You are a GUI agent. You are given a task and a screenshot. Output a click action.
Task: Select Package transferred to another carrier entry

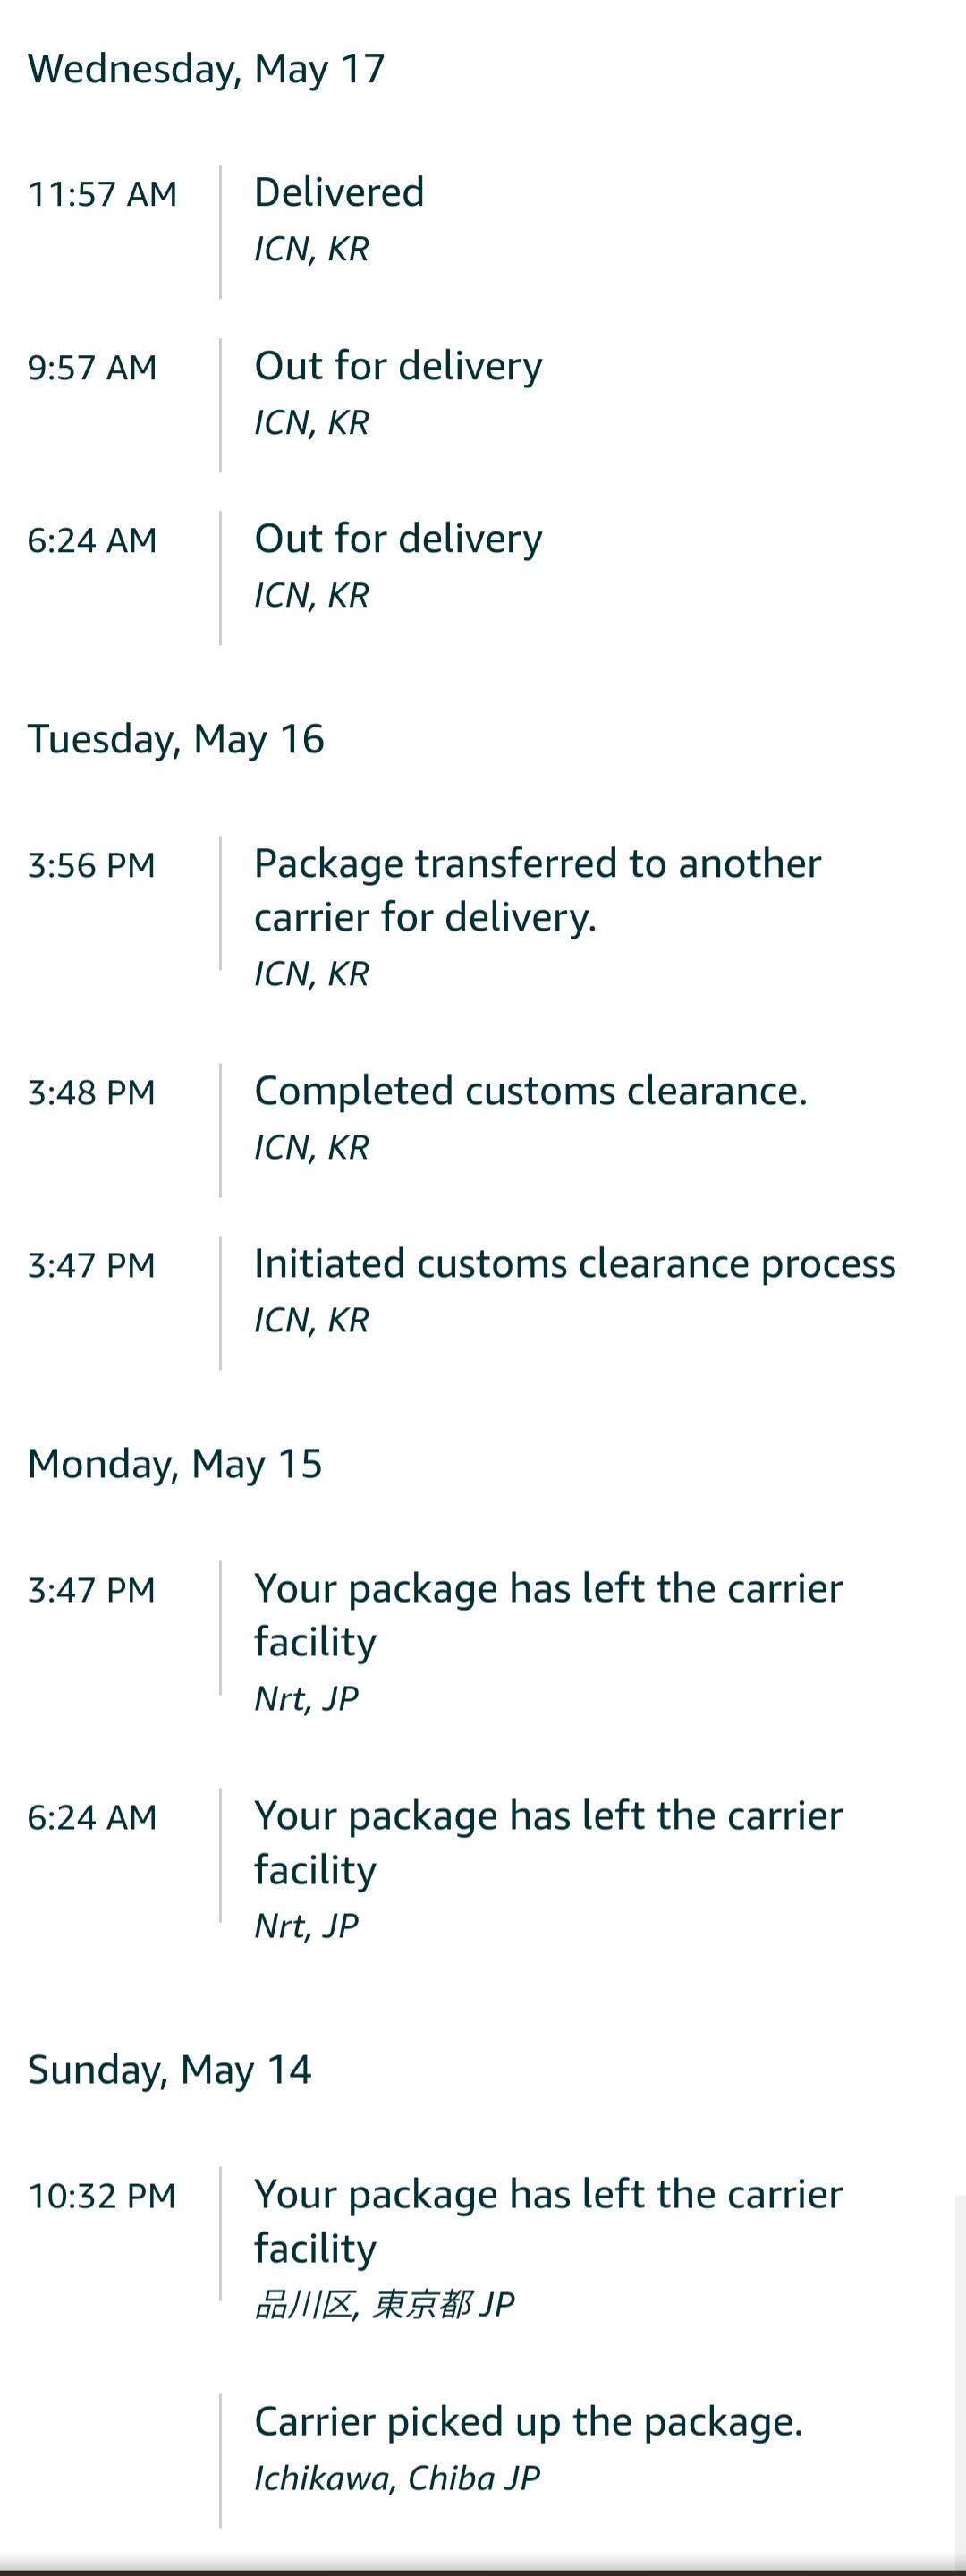click(537, 889)
